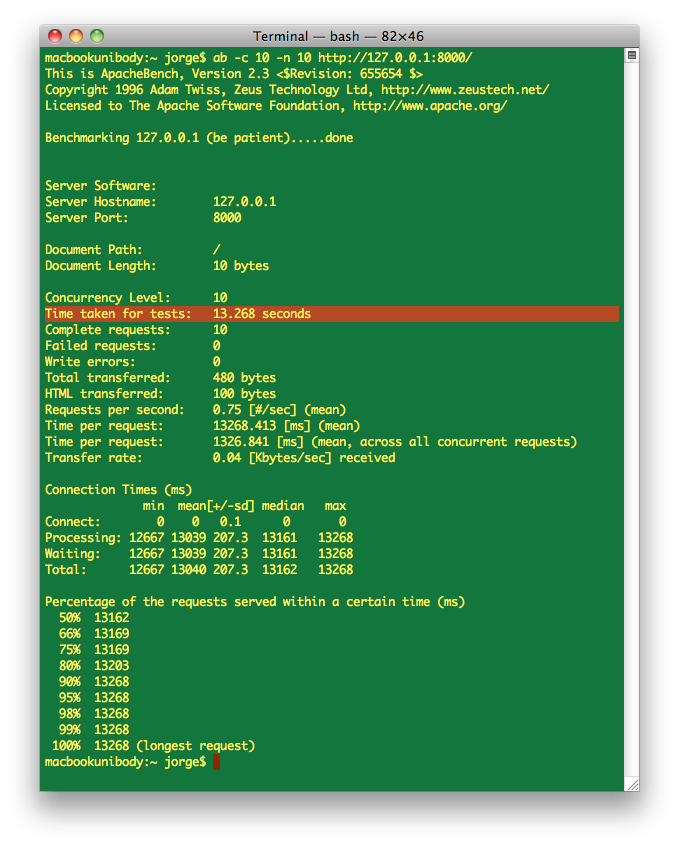This screenshot has height=846, width=679.
Task: Click the vertical scrollbar track
Action: click(x=632, y=418)
